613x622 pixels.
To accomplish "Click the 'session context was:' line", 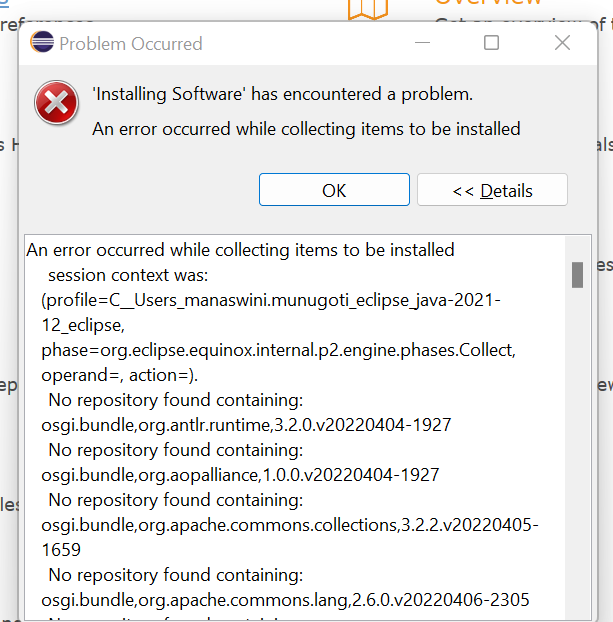I will 128,275.
